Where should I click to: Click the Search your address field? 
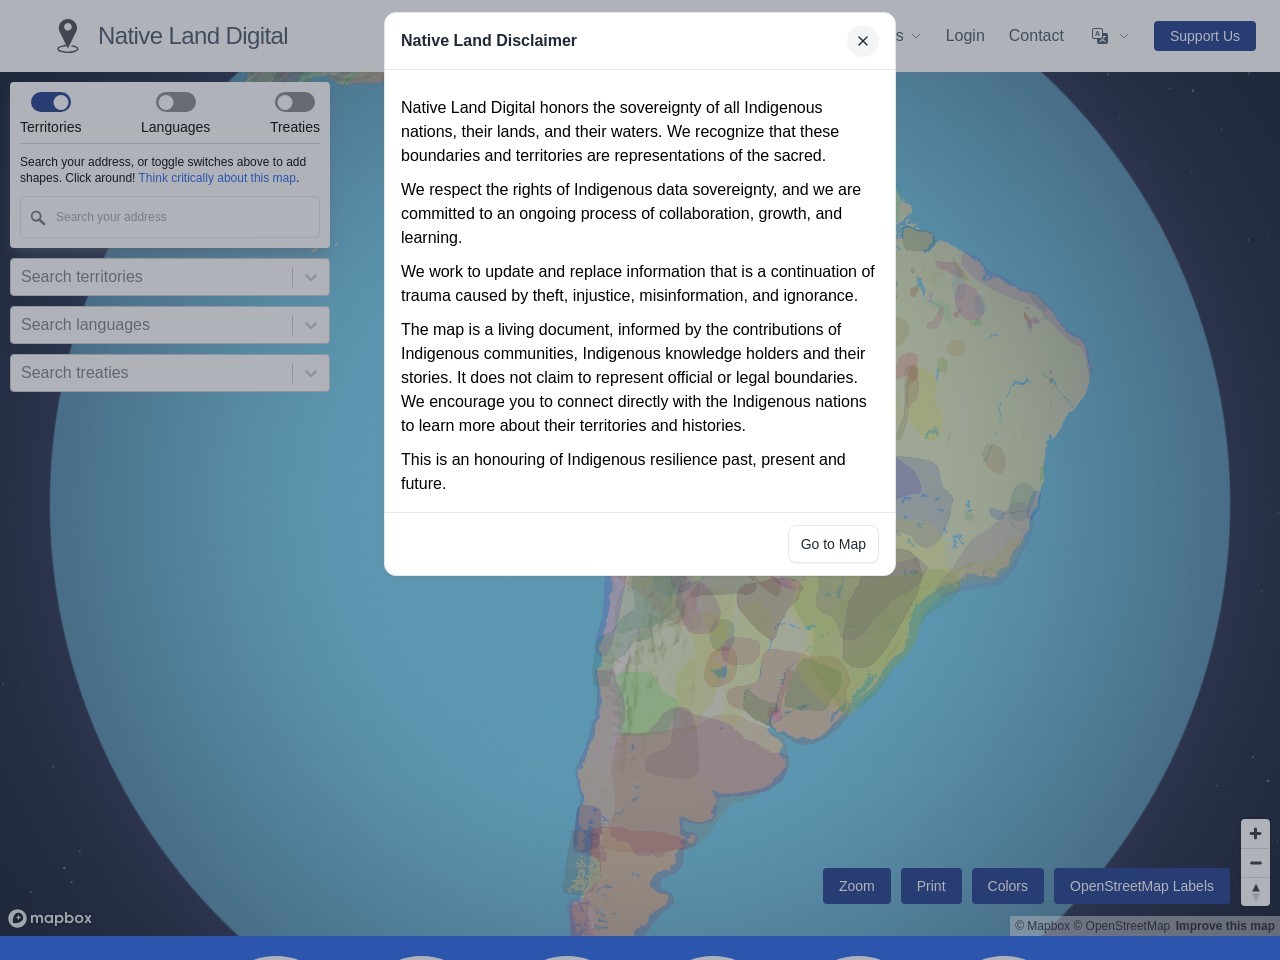click(x=170, y=217)
